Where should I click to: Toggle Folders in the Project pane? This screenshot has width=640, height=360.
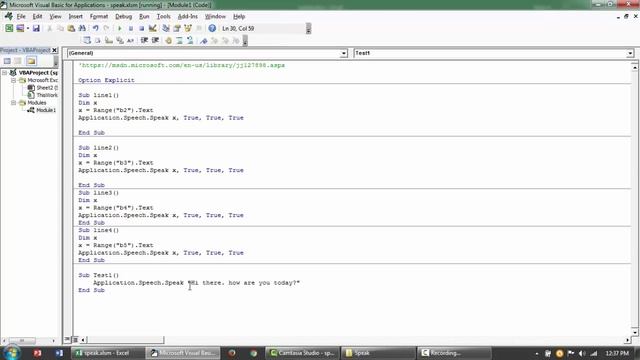31,61
